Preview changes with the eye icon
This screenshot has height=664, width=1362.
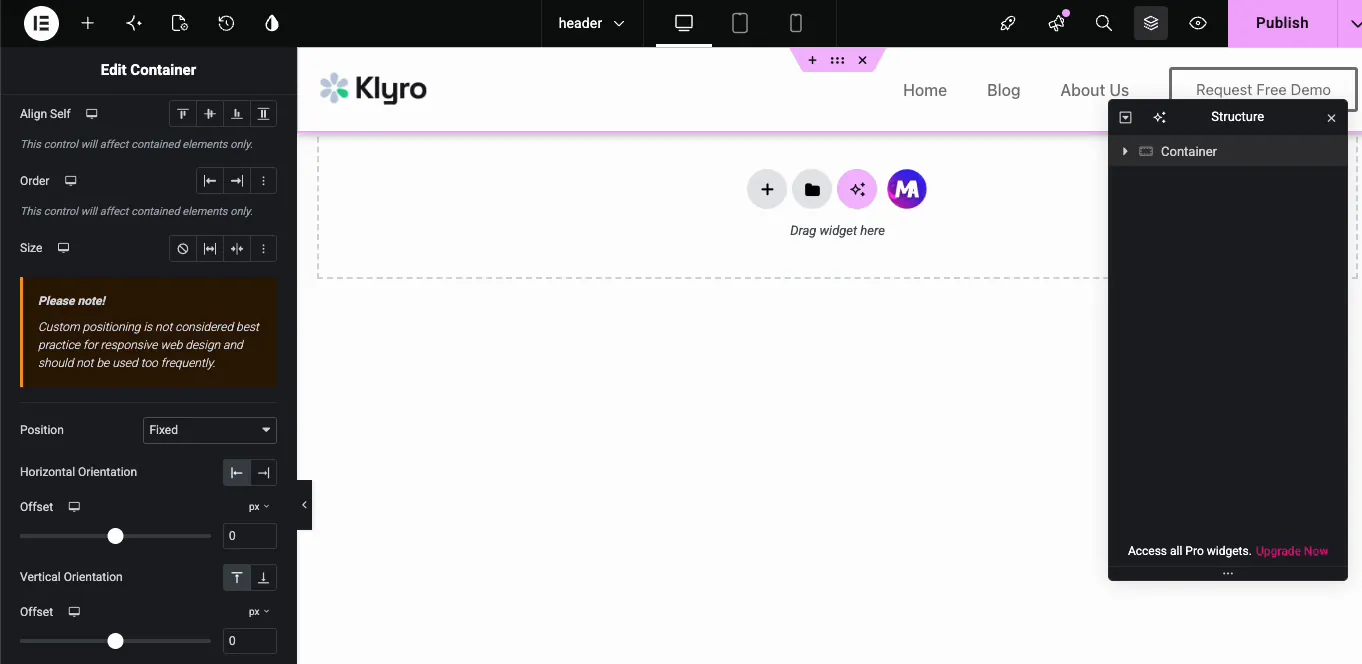[1198, 23]
